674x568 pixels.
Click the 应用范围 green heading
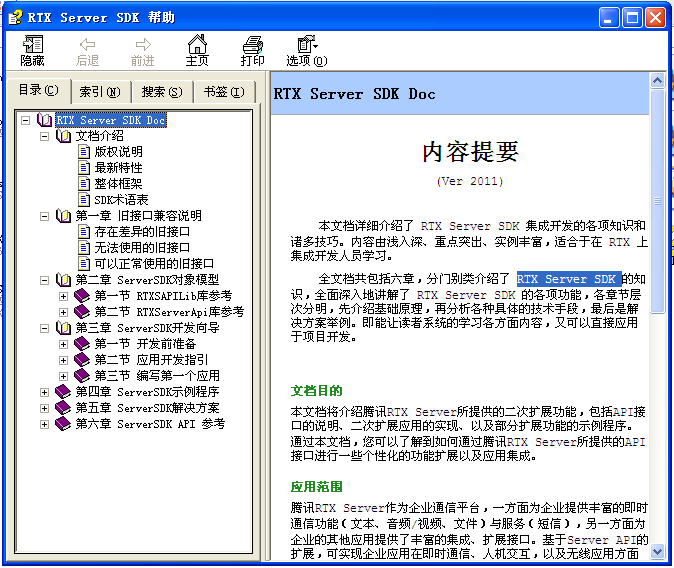point(316,487)
